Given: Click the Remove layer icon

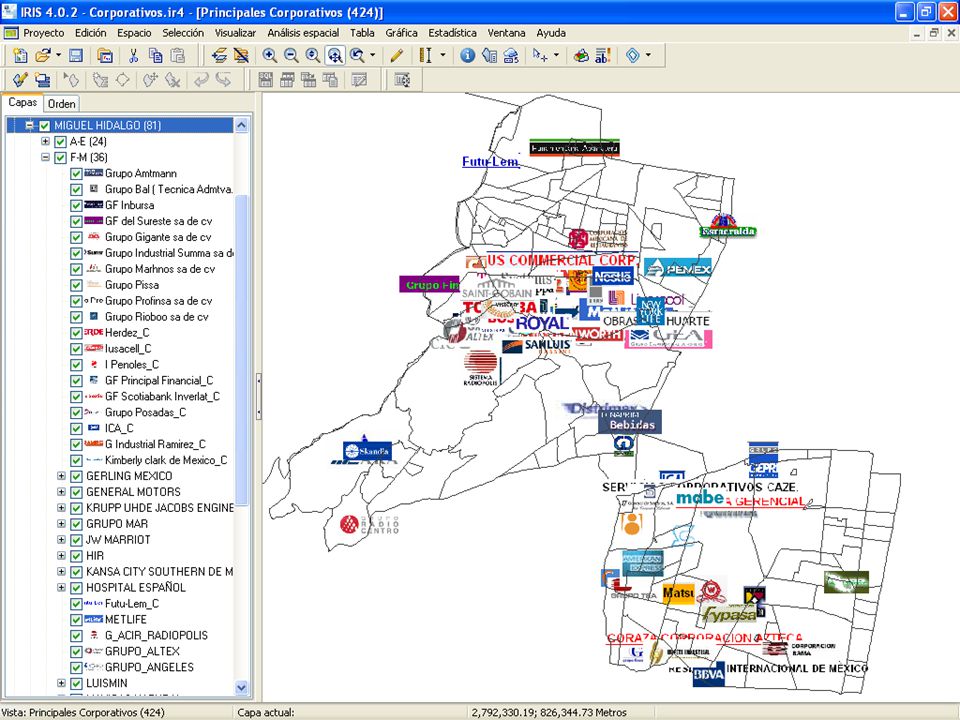Looking at the screenshot, I should click(x=241, y=56).
